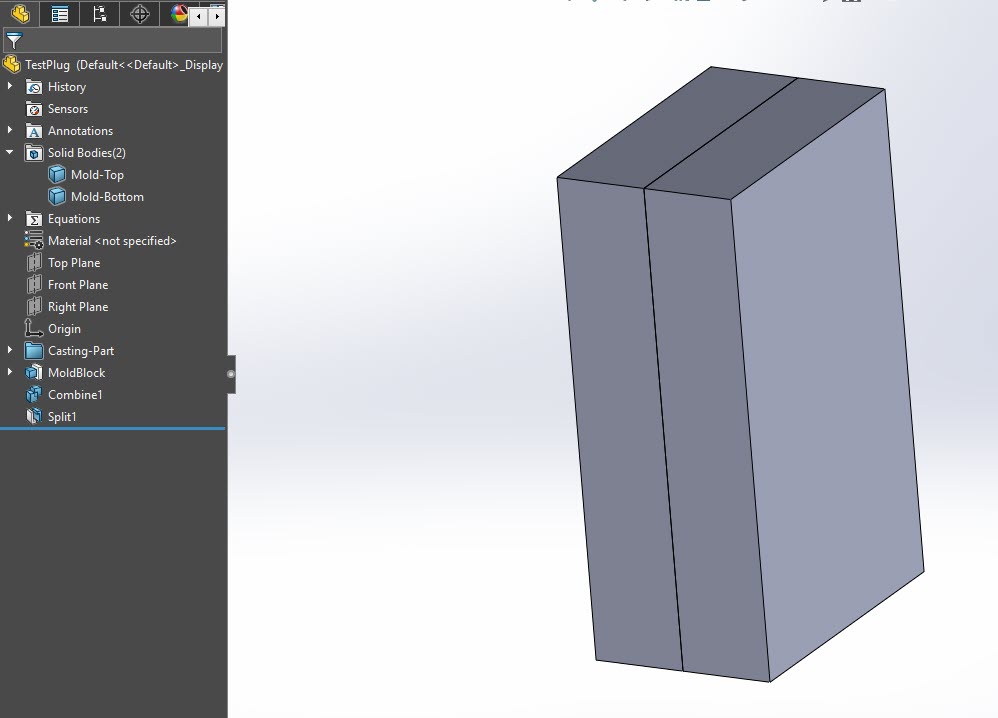The width and height of the screenshot is (998, 718).
Task: Expand the MoldBlock feature
Action: click(x=10, y=372)
